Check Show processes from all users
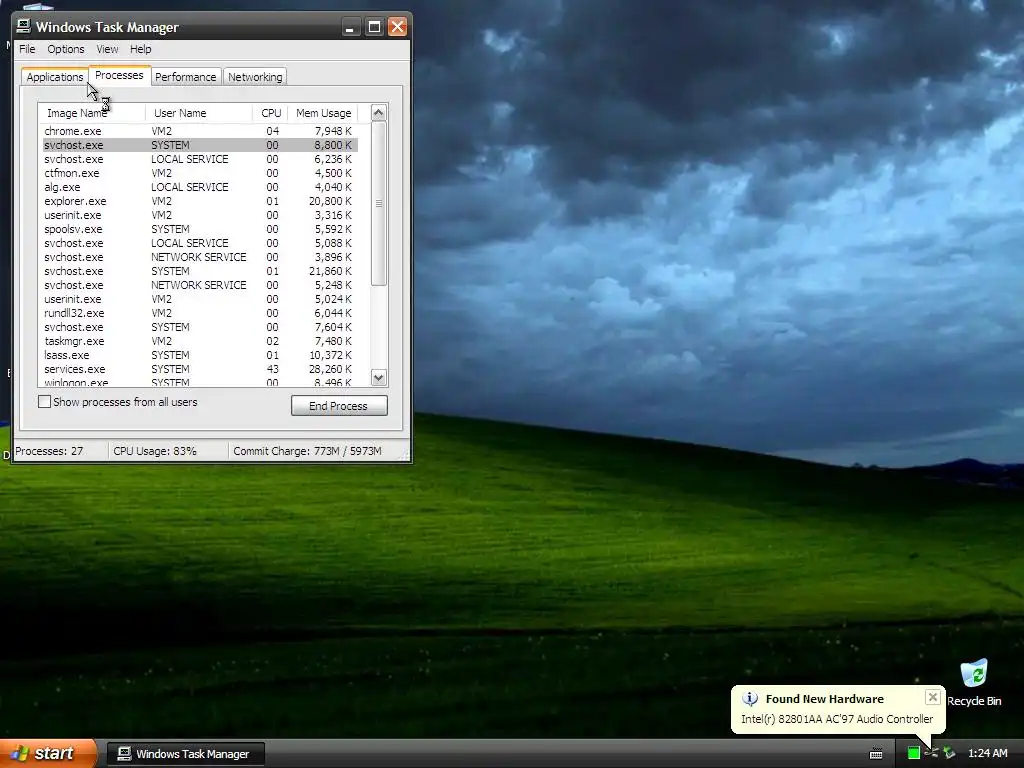1024x768 pixels. coord(44,402)
